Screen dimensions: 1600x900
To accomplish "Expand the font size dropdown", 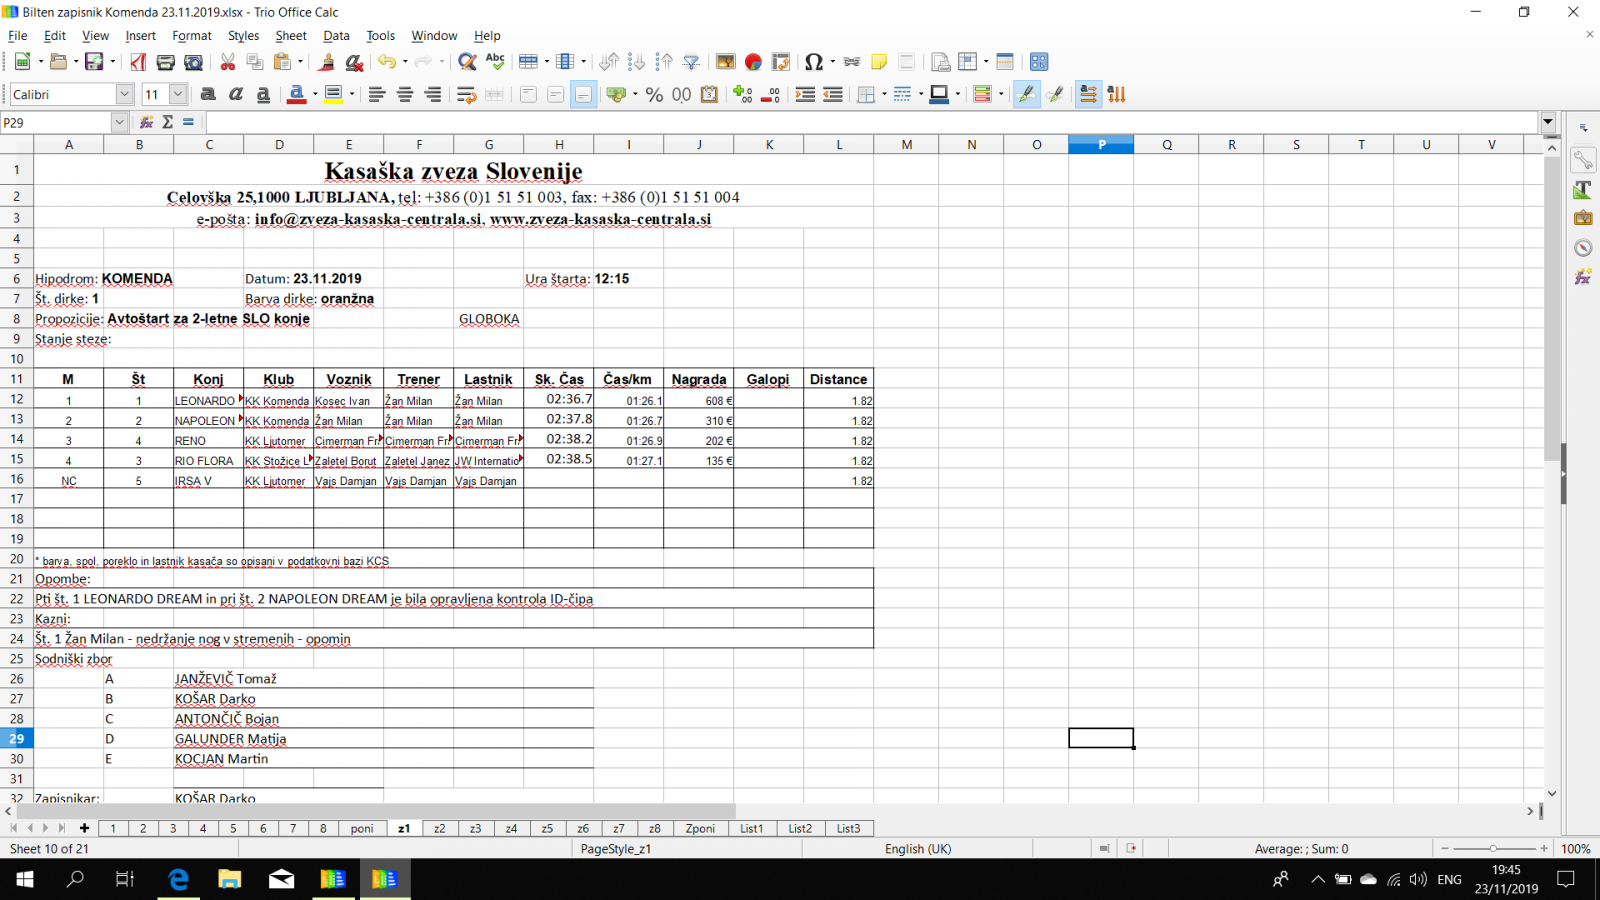I will coord(178,94).
